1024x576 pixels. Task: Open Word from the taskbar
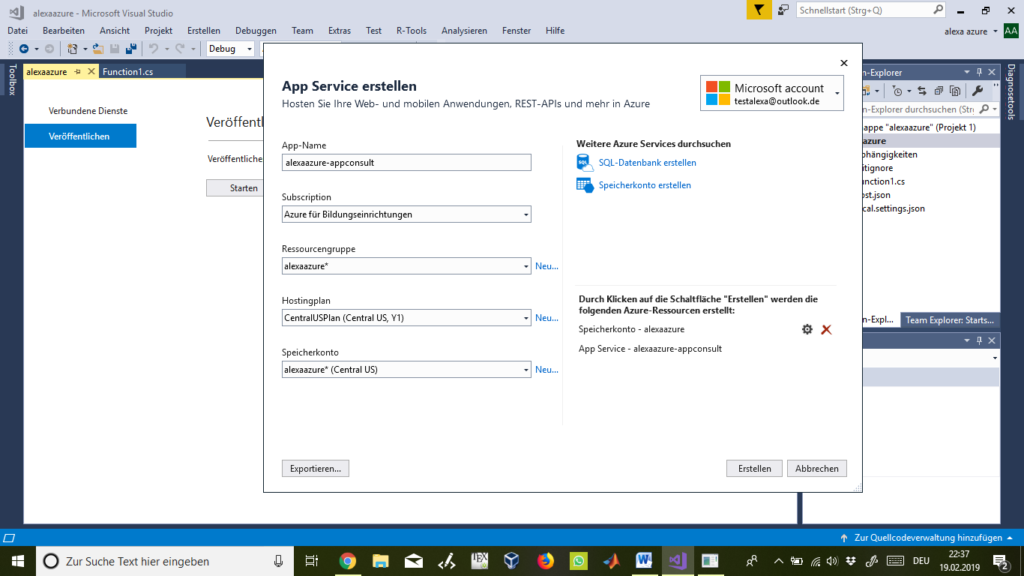click(x=644, y=561)
